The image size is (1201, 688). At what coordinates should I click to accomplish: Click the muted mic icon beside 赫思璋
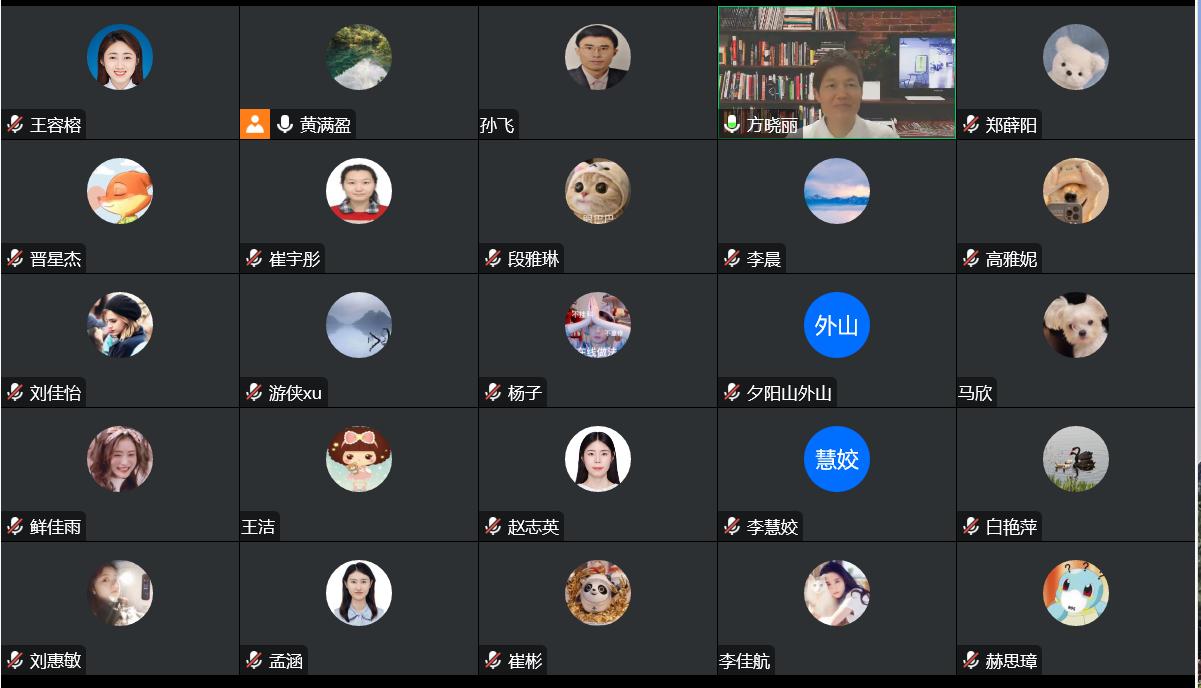tap(971, 661)
